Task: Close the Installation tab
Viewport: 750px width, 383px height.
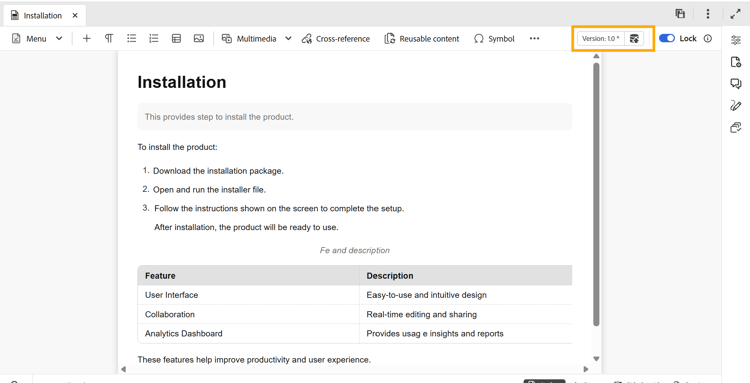Action: tap(75, 15)
